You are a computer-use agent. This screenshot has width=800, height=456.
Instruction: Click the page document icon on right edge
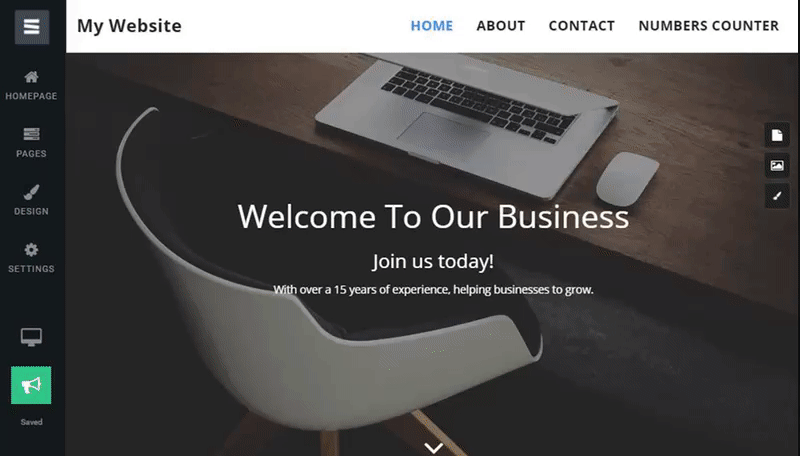[x=777, y=135]
